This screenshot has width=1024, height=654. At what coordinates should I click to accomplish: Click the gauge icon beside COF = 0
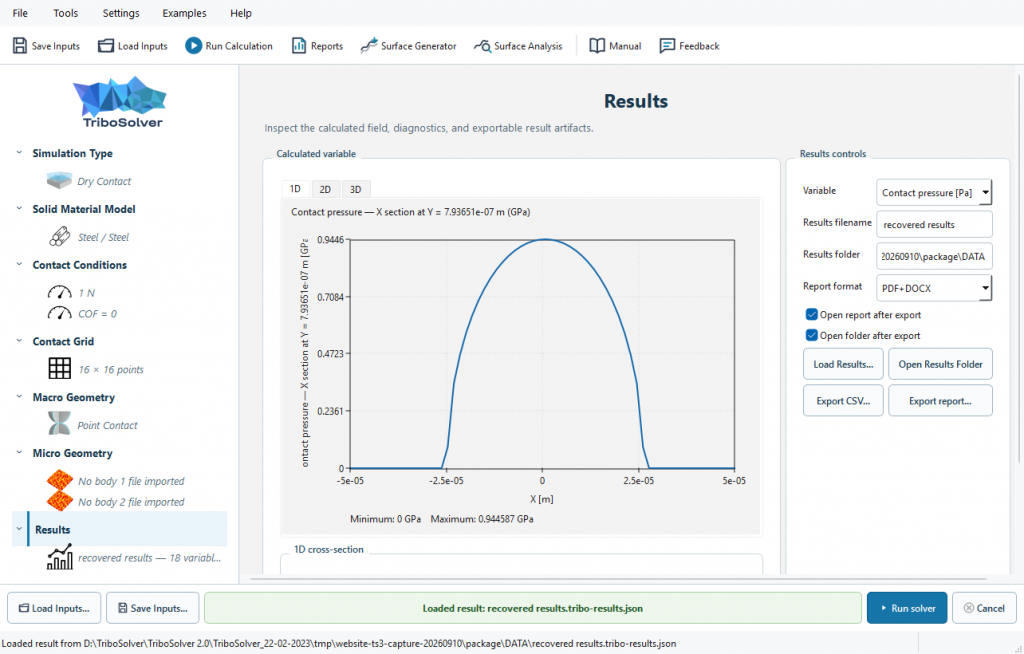click(x=59, y=314)
